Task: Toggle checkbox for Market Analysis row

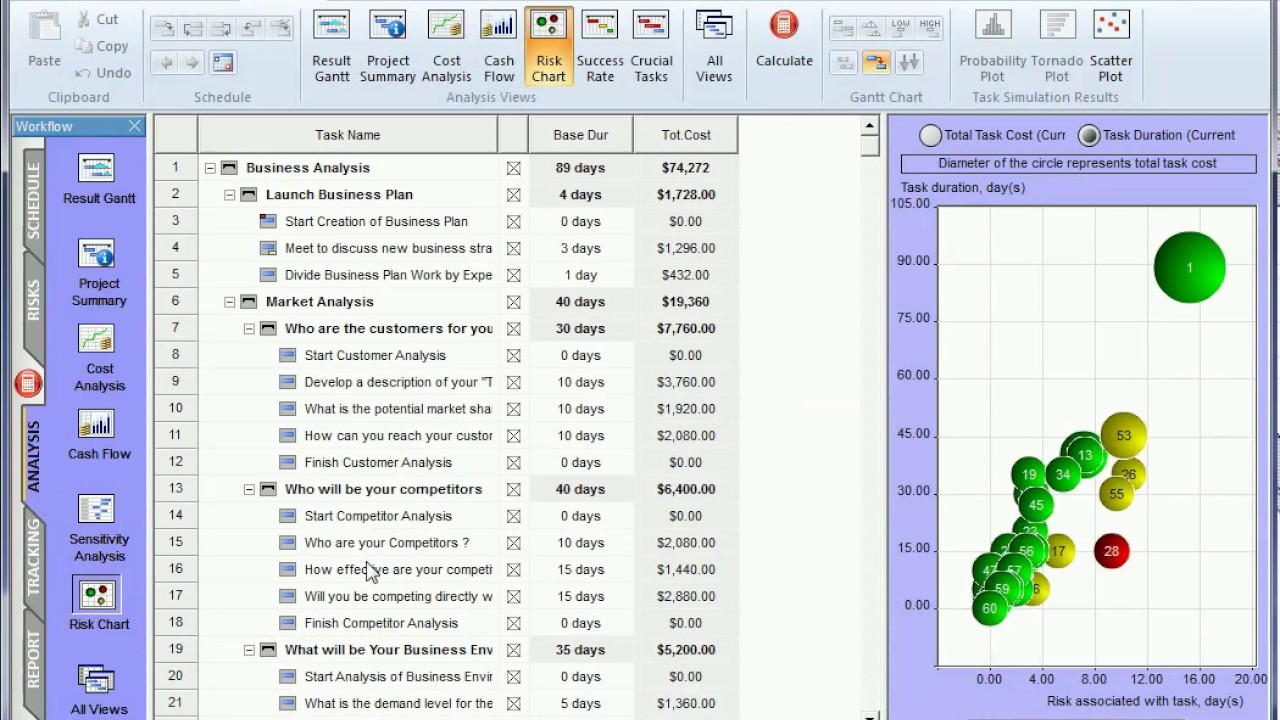Action: coord(513,302)
